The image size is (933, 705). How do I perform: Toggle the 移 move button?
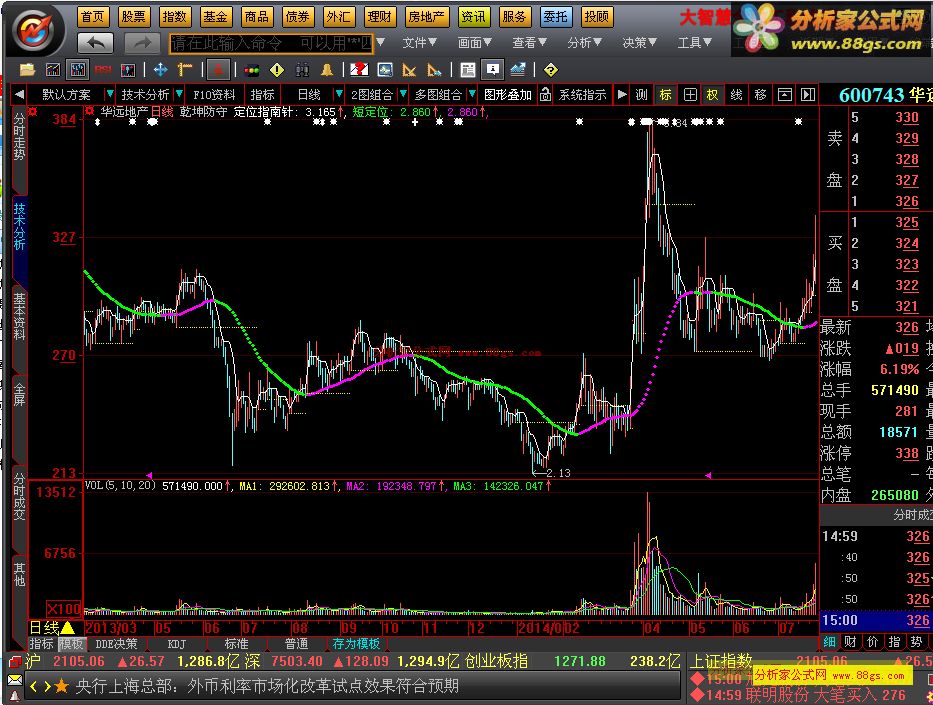click(760, 95)
